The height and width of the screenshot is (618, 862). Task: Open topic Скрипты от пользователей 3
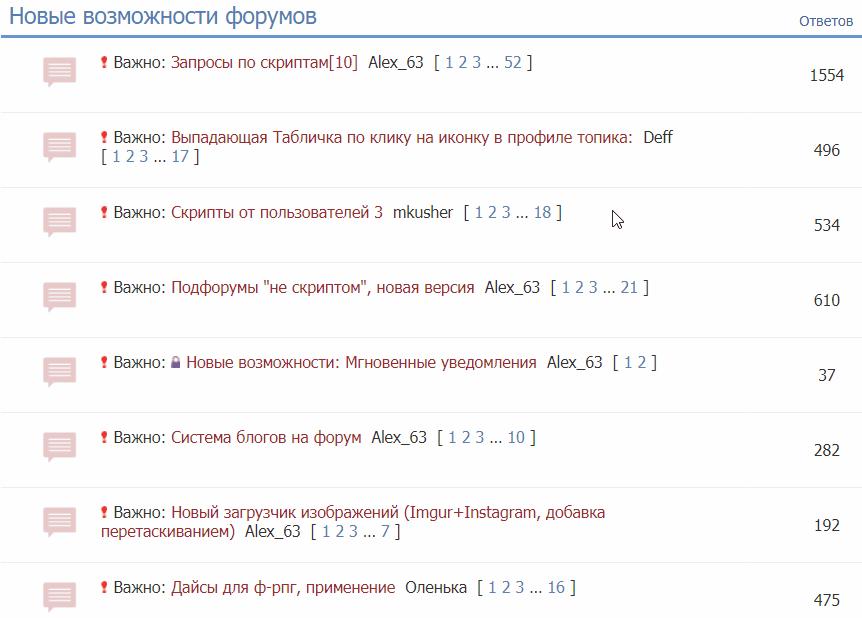tap(277, 213)
